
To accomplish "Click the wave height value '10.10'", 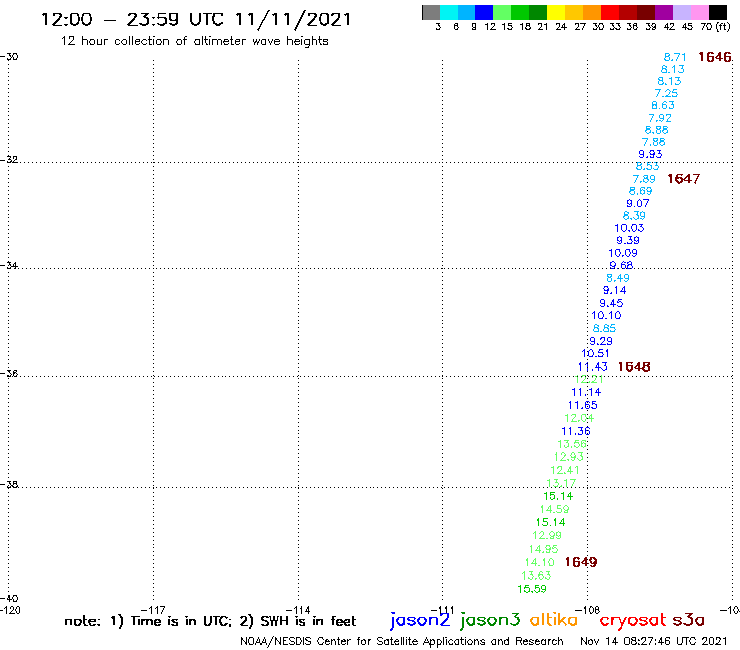I will [x=606, y=315].
